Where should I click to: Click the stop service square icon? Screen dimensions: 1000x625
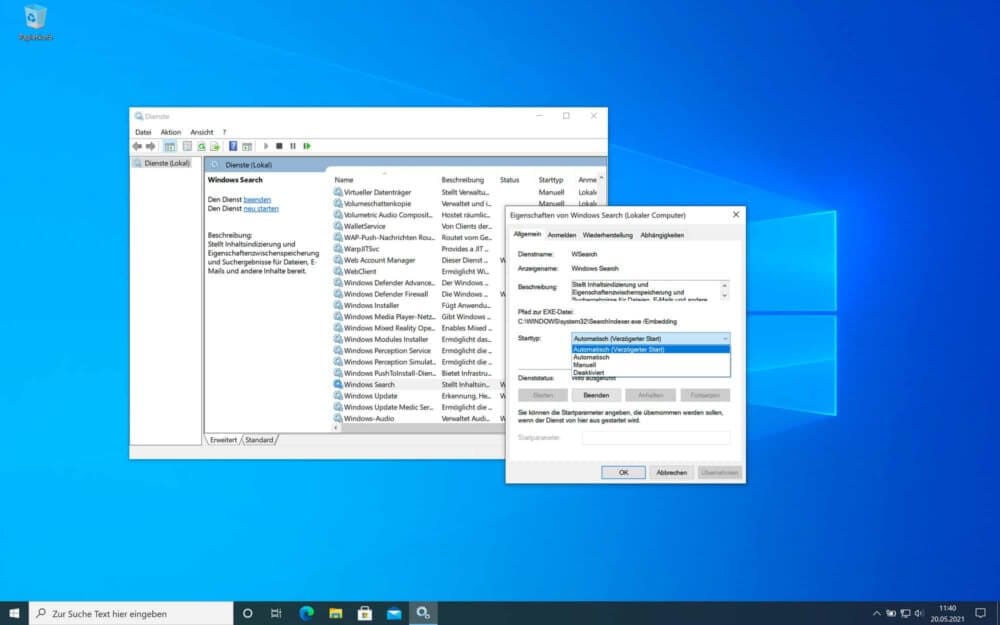tap(279, 146)
